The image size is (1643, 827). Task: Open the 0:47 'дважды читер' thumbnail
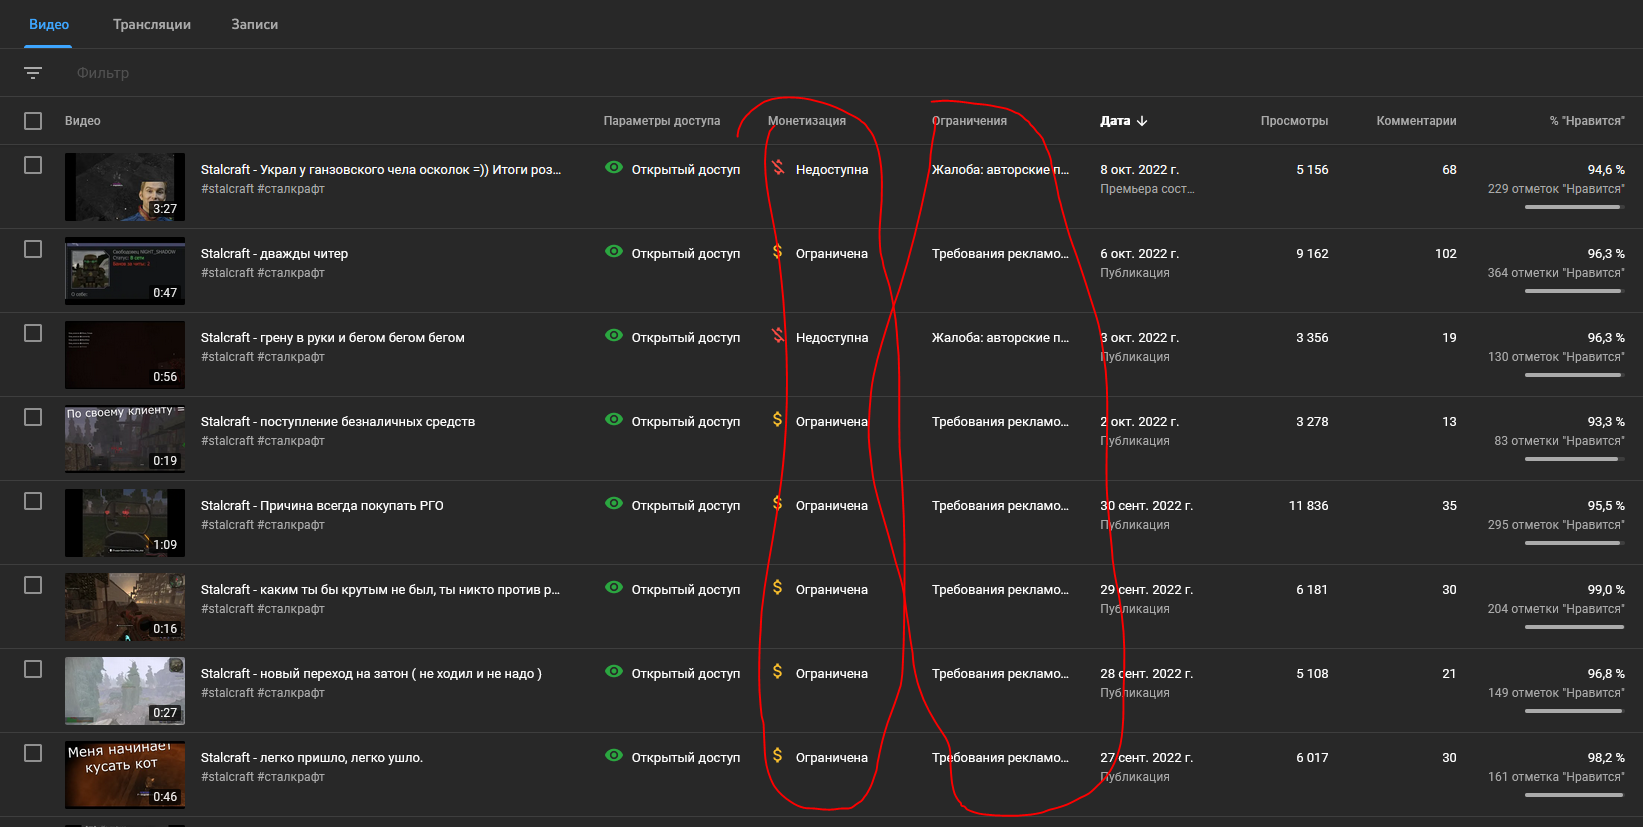pyautogui.click(x=125, y=271)
